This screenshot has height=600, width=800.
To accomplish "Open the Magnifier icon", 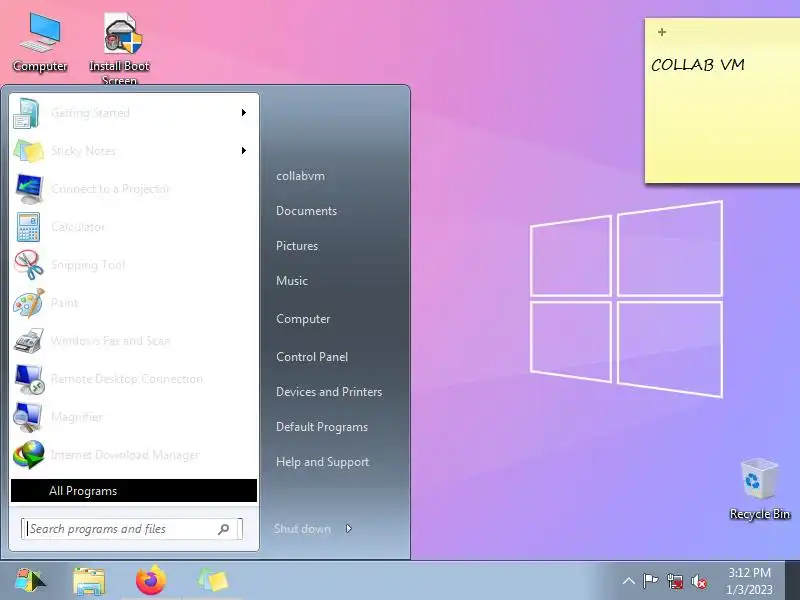I will pos(28,417).
